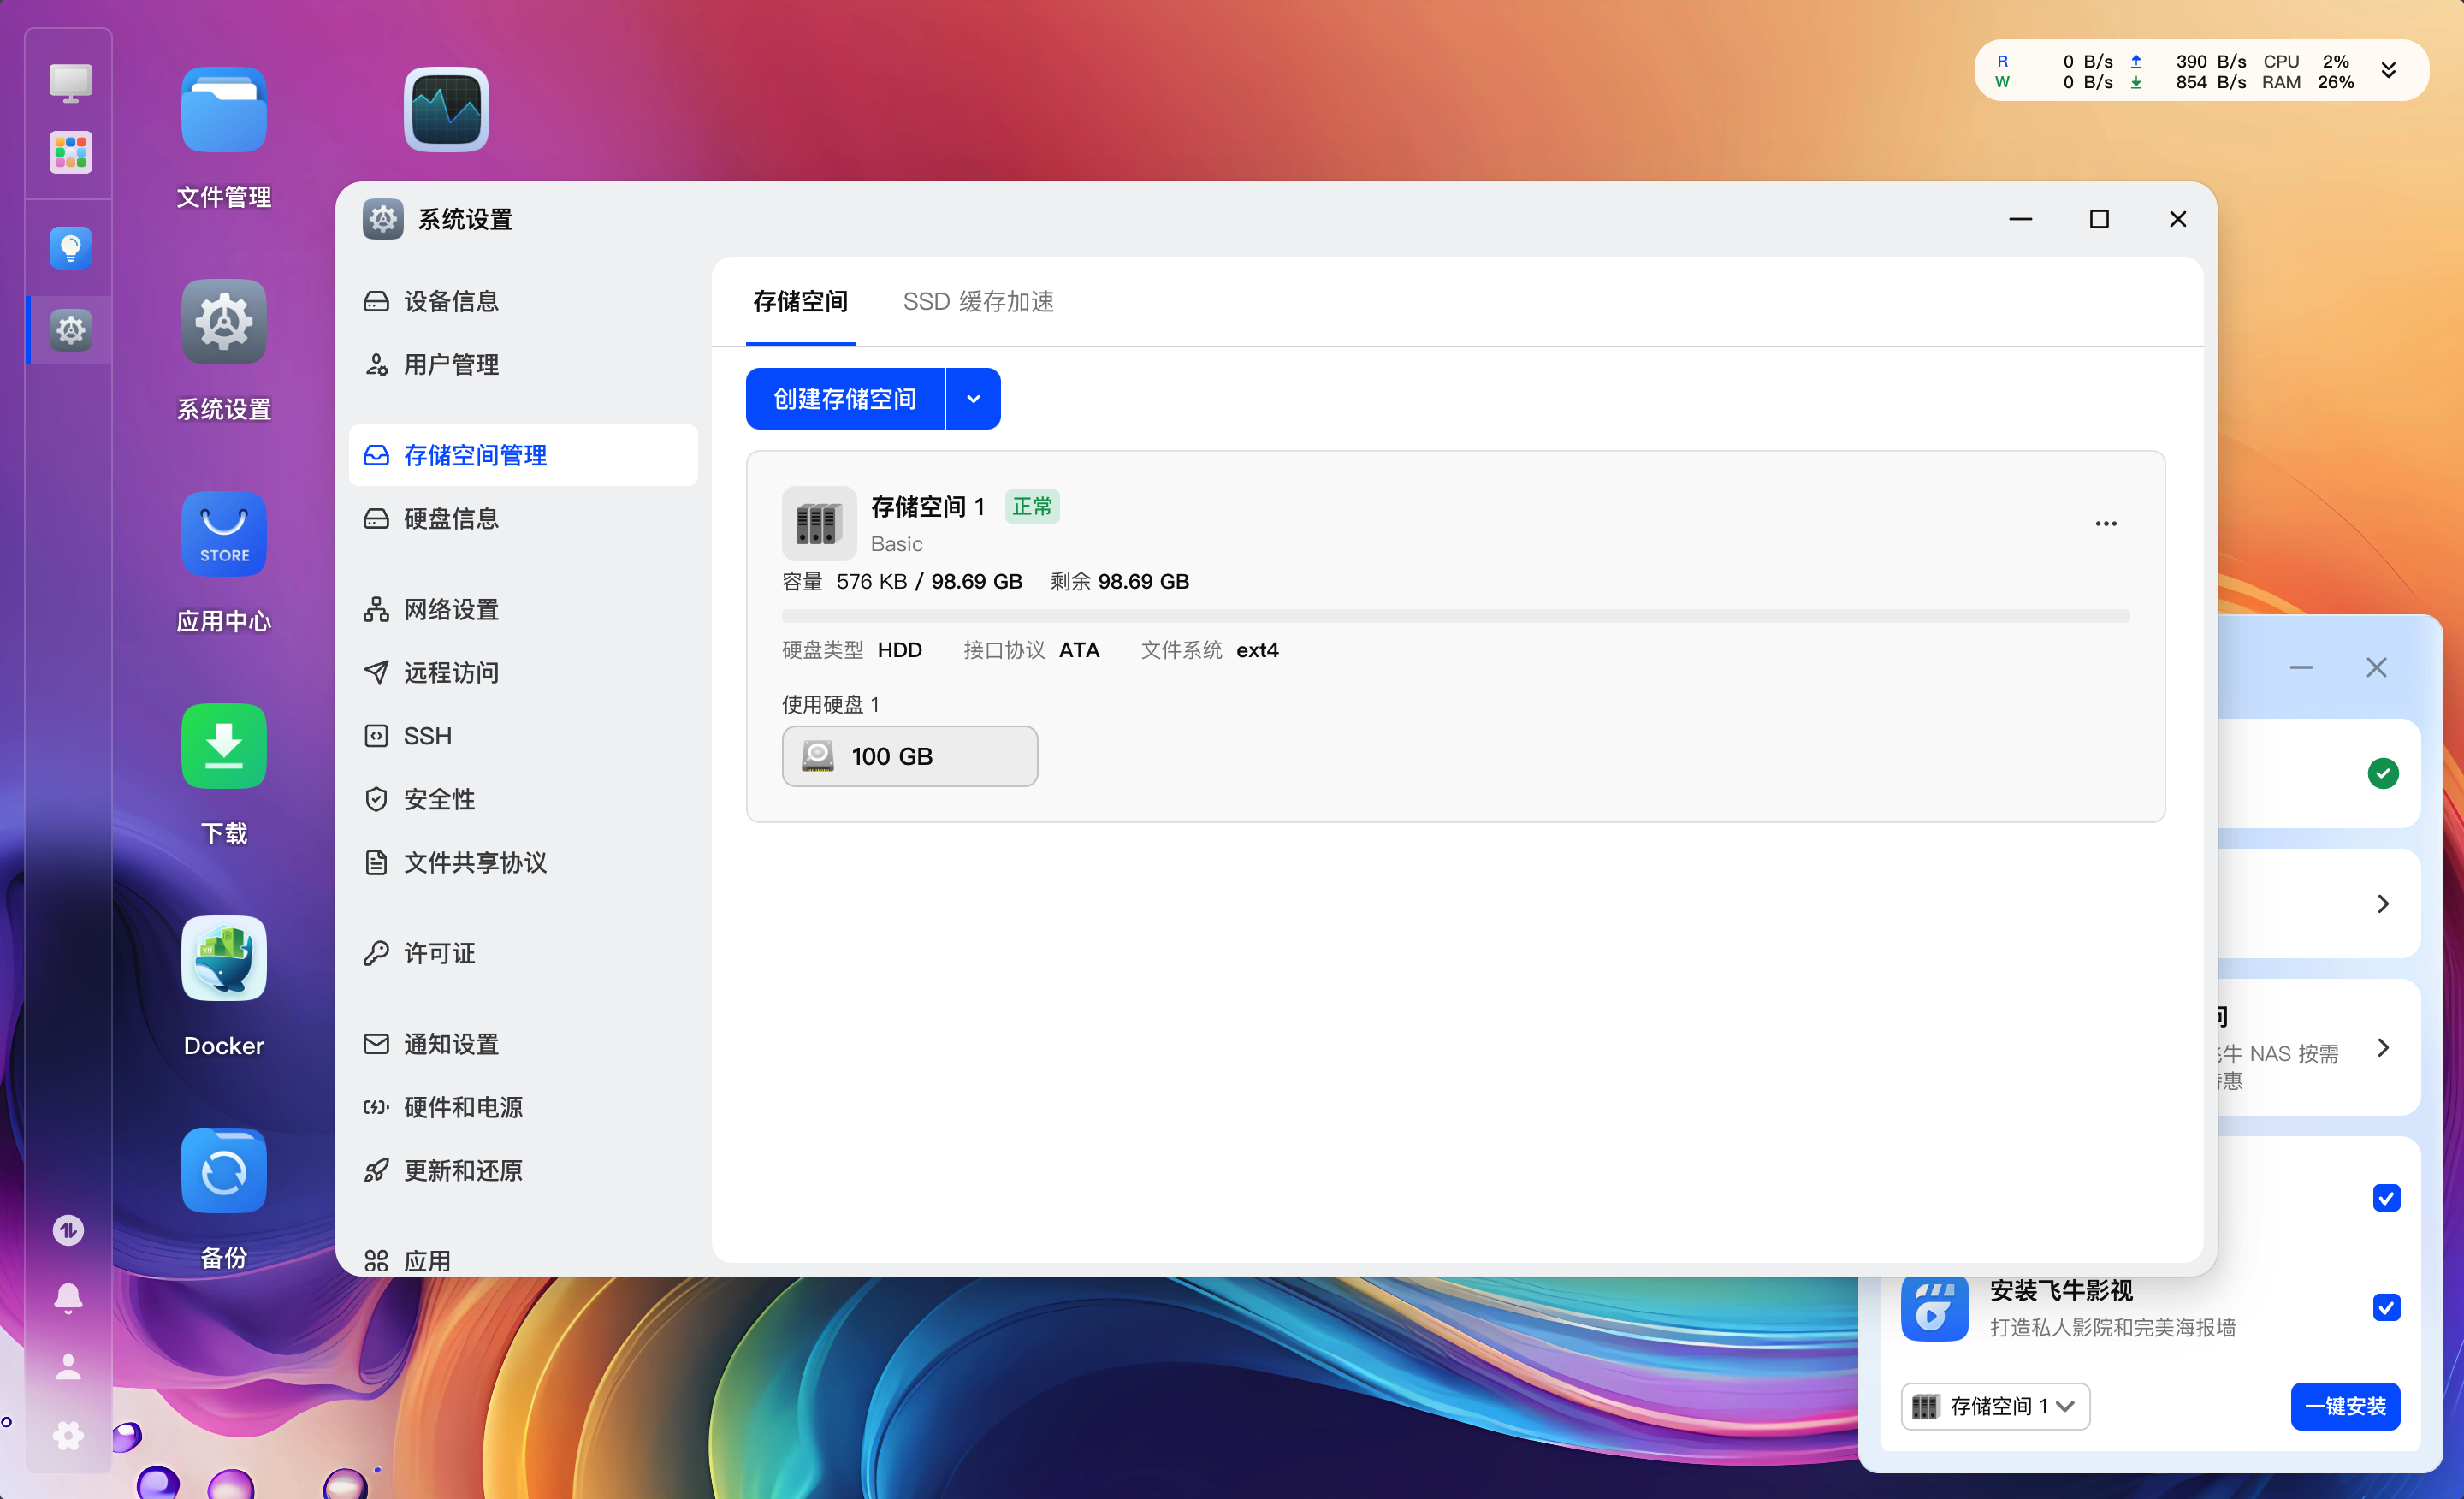
Task: Expand the 创建存储空间 dropdown arrow
Action: (x=972, y=399)
